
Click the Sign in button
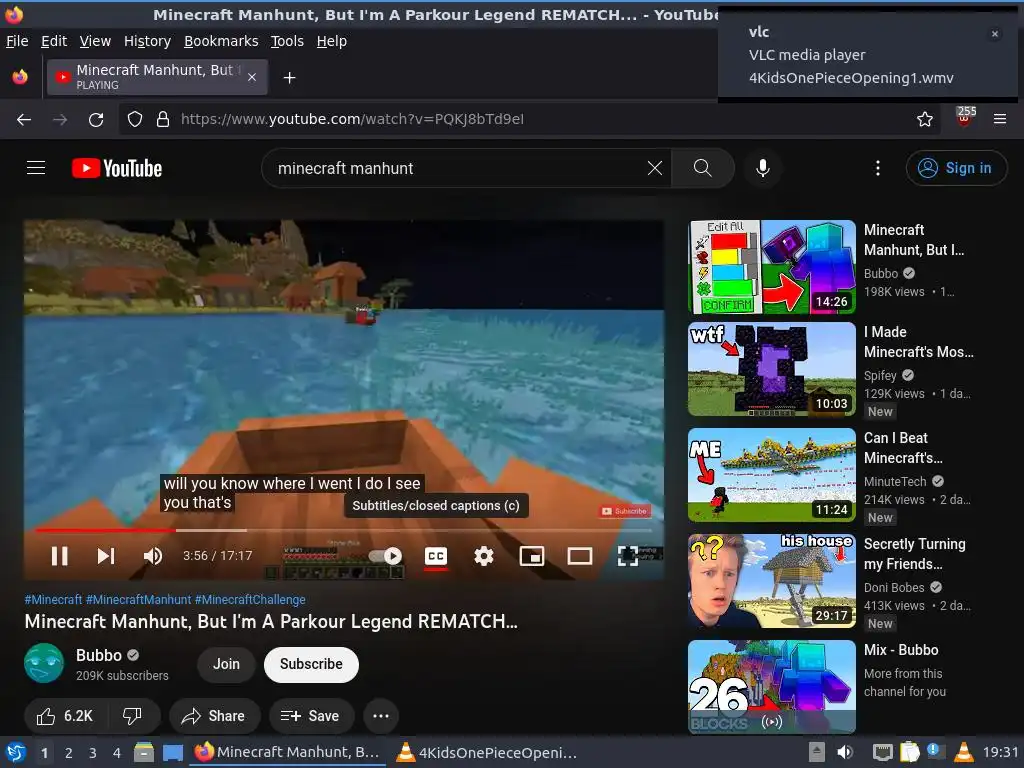click(x=956, y=168)
